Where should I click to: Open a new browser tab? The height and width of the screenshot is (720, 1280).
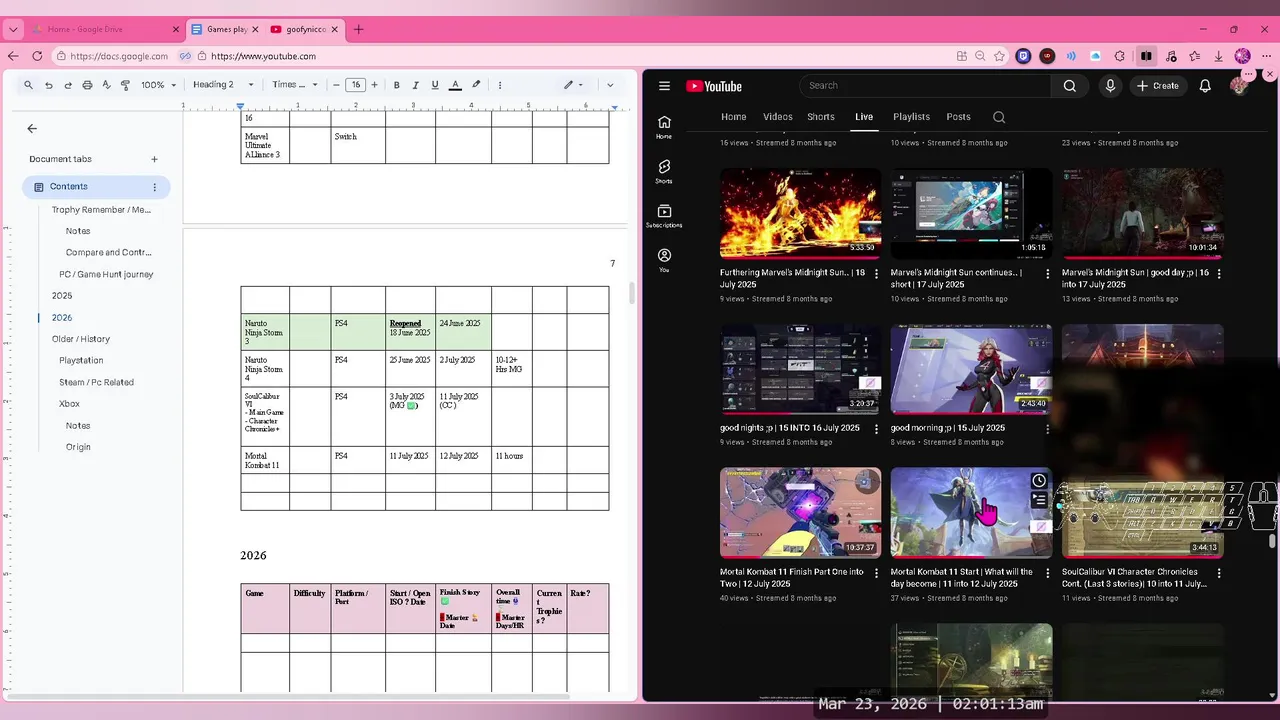359,29
